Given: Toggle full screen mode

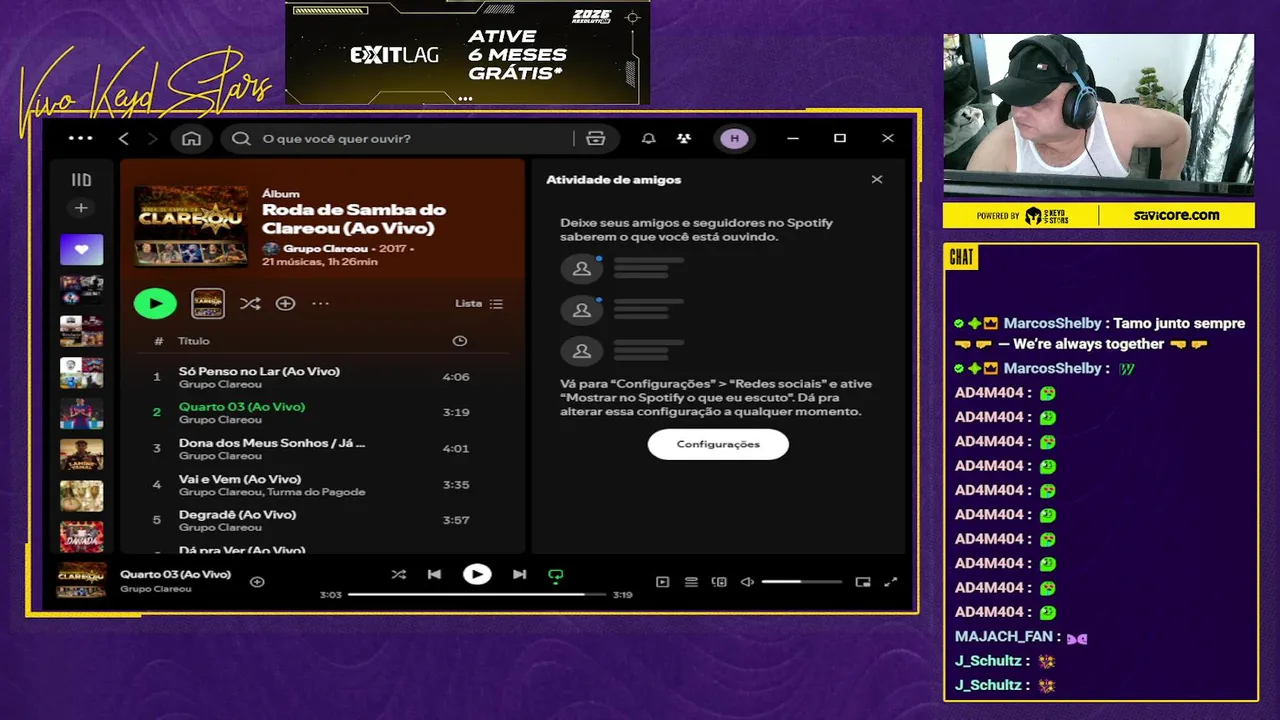Looking at the screenshot, I should pos(891,582).
